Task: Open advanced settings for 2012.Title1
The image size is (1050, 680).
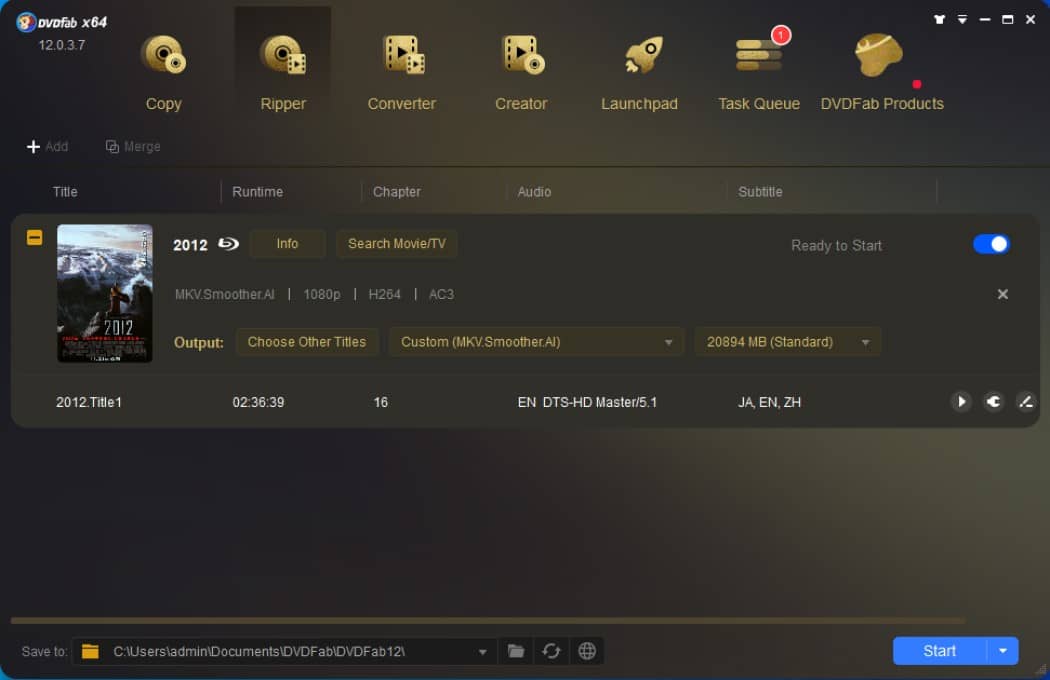Action: pyautogui.click(x=993, y=401)
